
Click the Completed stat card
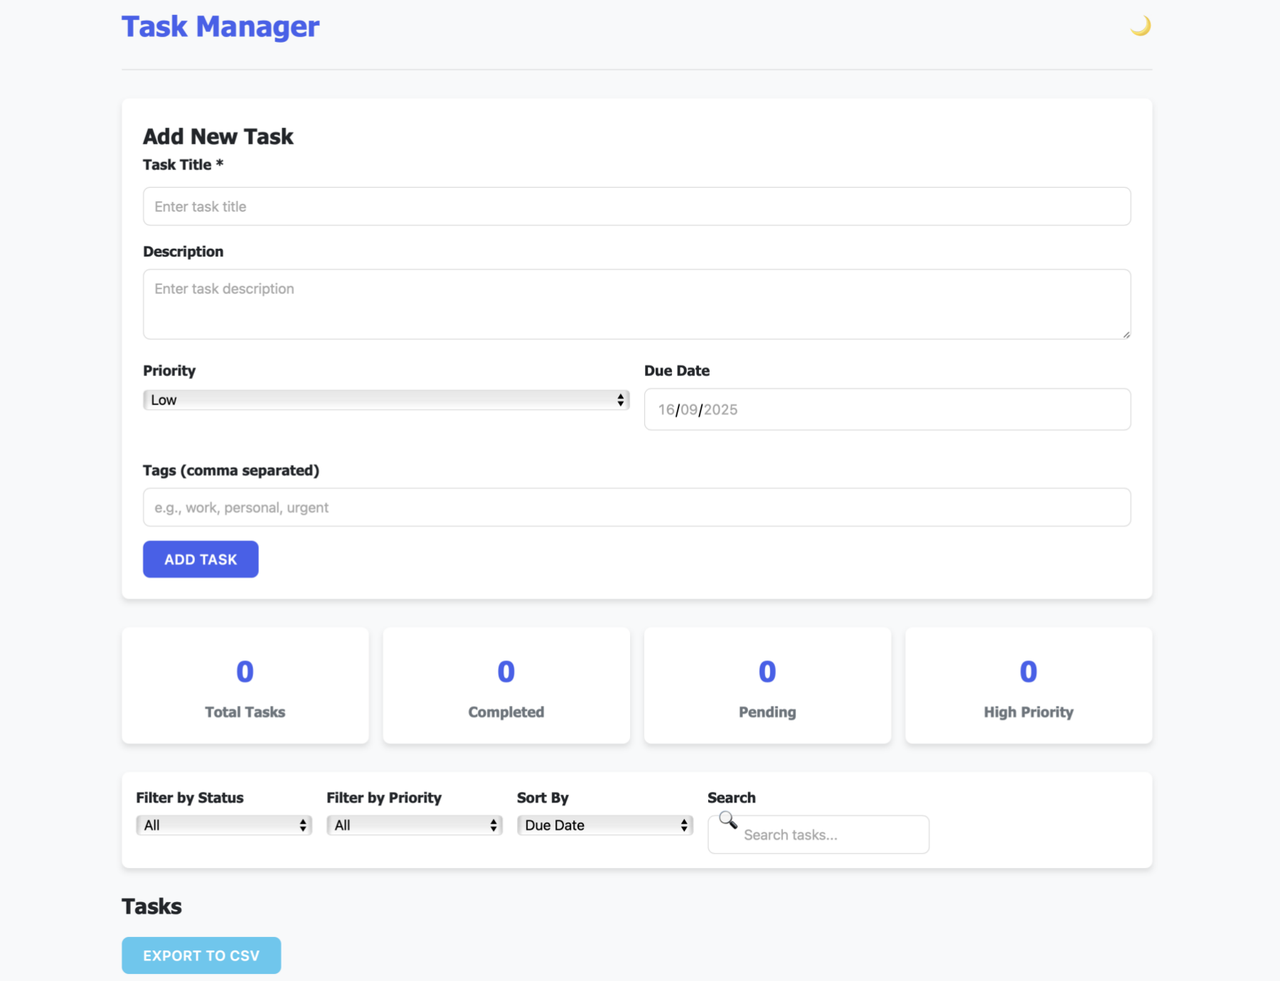pos(506,685)
